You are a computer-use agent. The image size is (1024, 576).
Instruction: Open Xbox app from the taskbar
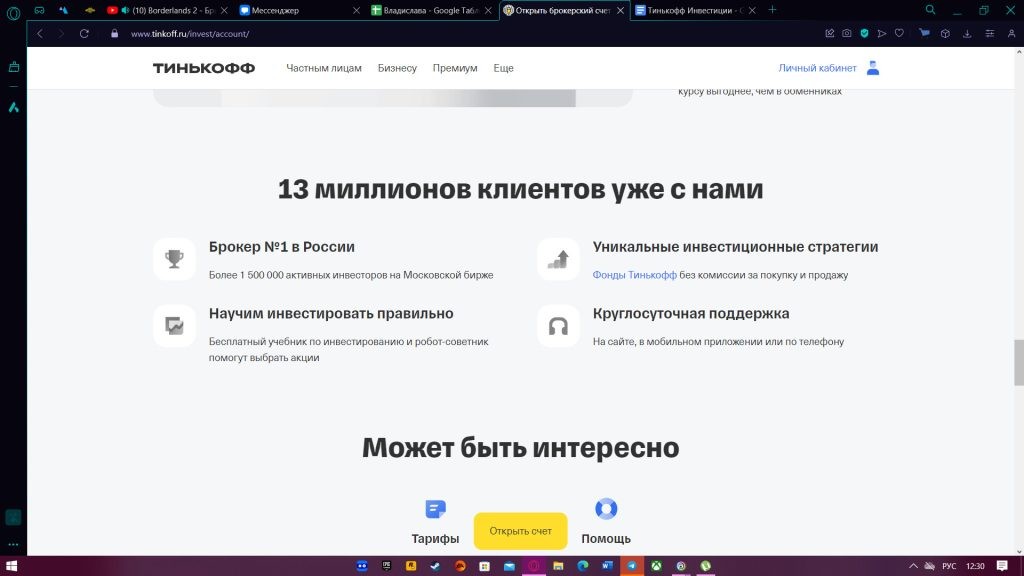tap(656, 566)
